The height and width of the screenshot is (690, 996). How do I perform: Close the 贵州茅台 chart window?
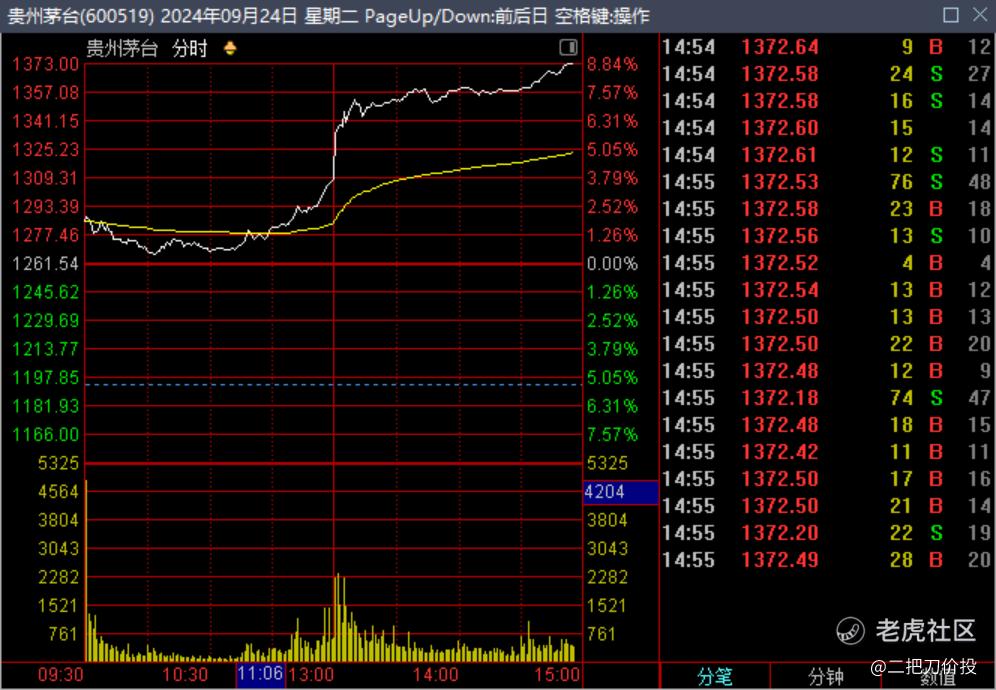[x=980, y=15]
